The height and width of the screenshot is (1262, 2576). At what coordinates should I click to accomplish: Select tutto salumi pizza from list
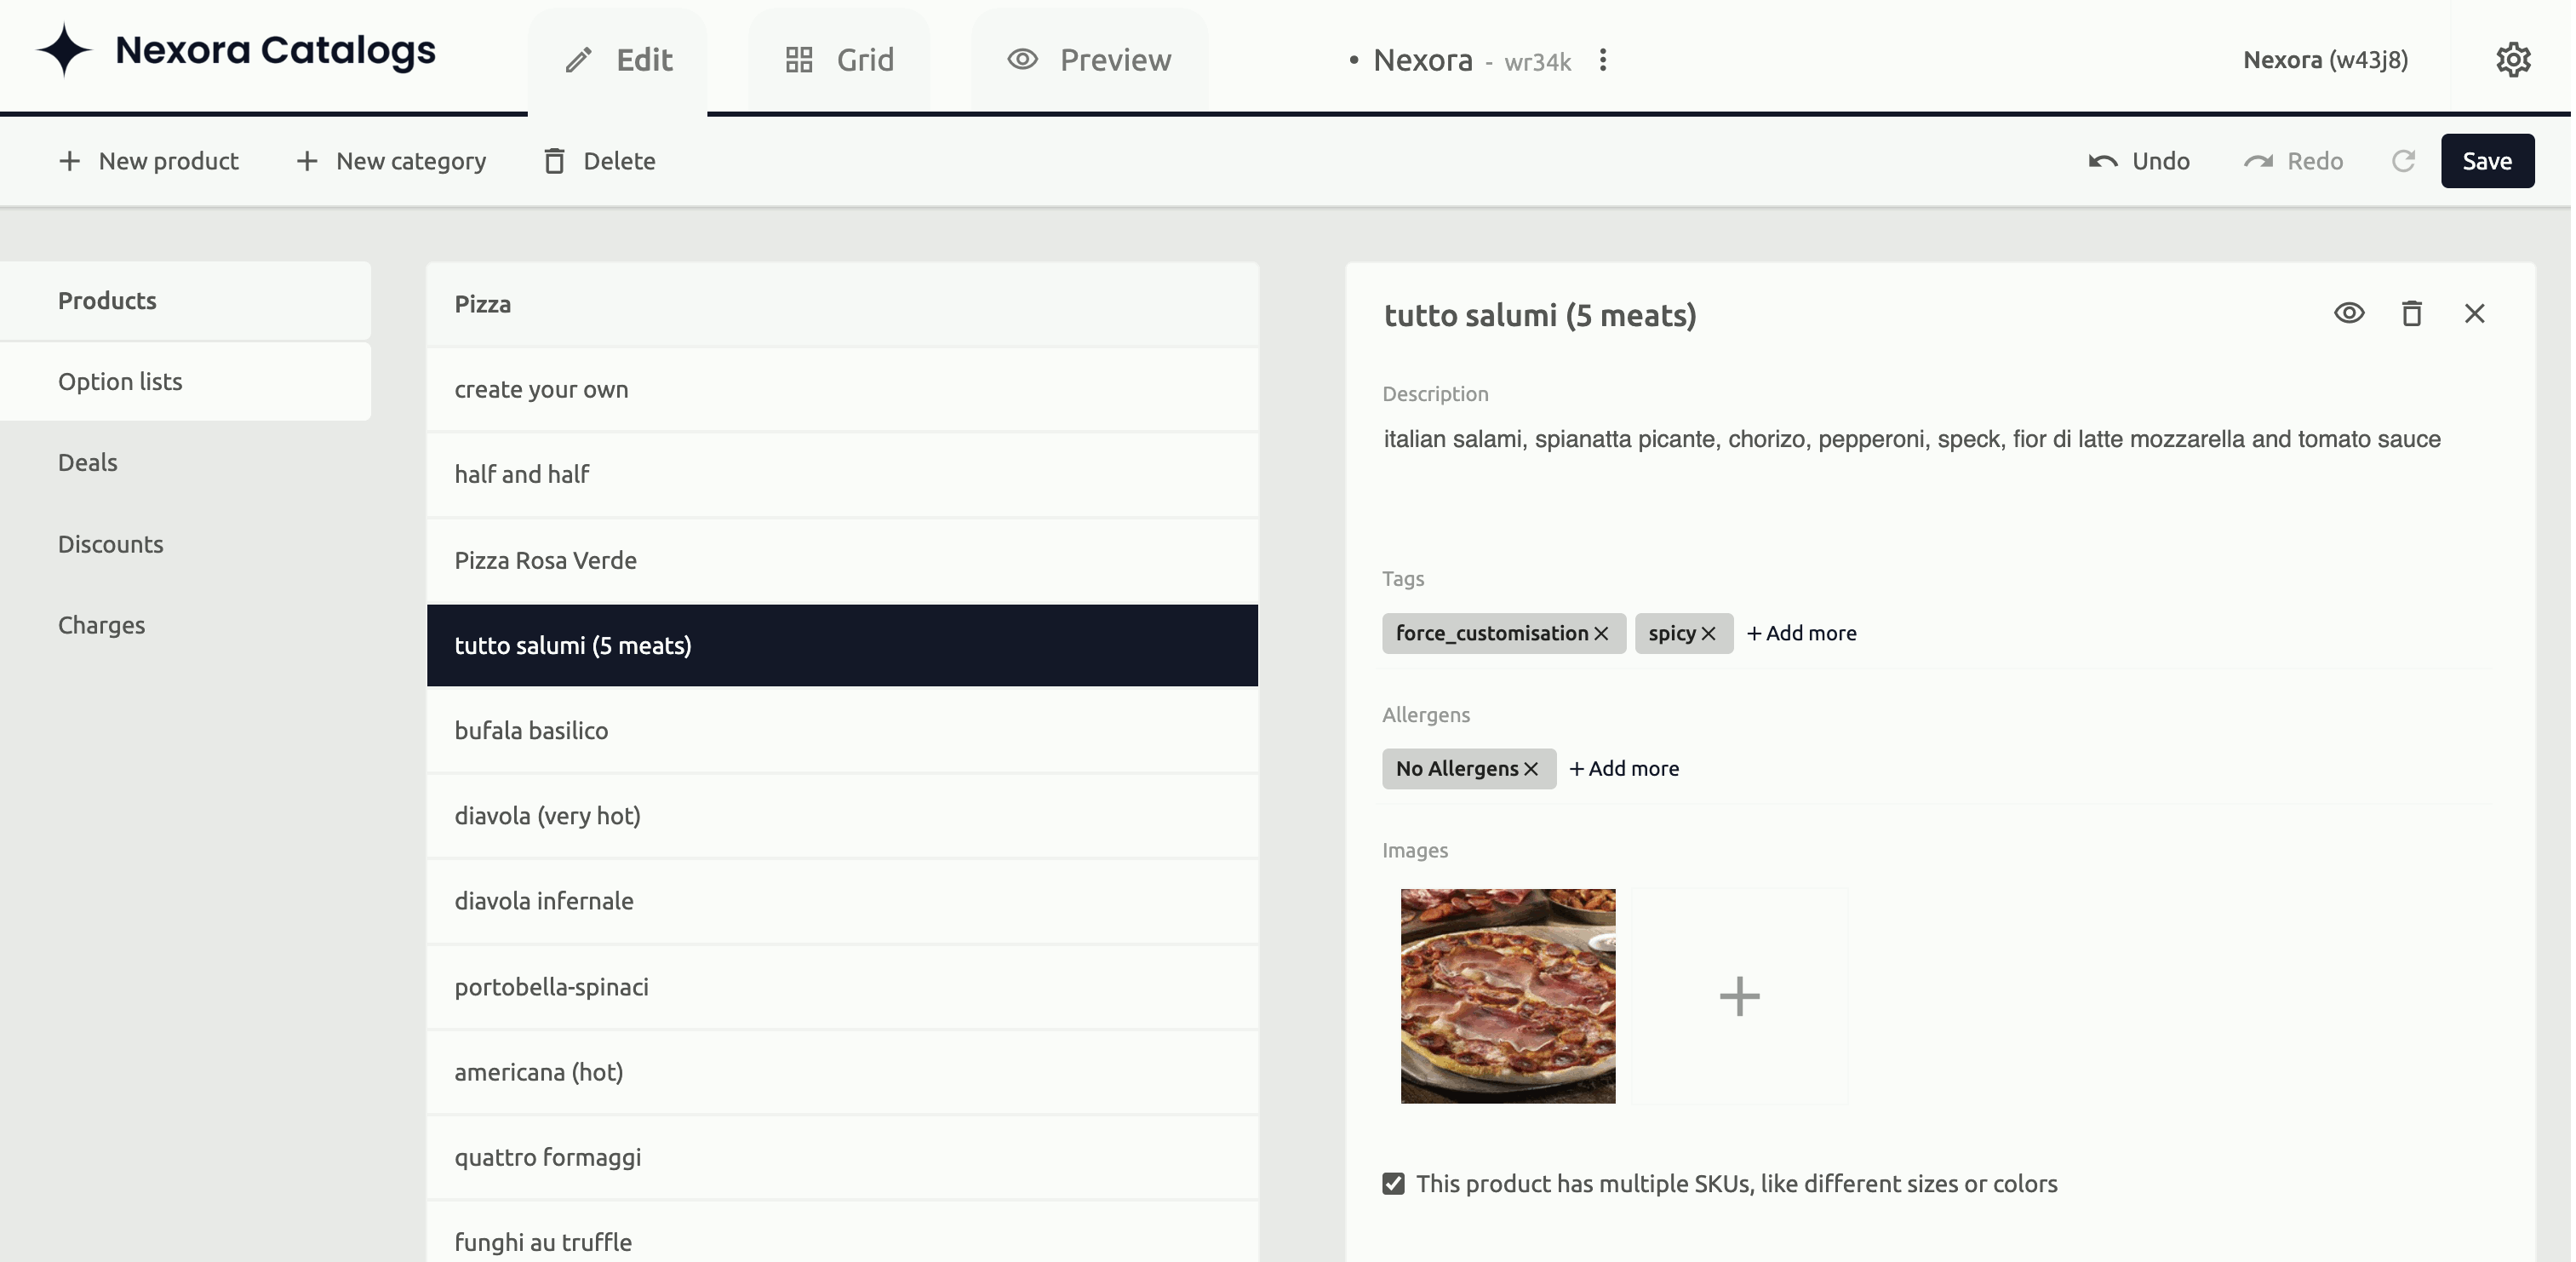[x=843, y=644]
